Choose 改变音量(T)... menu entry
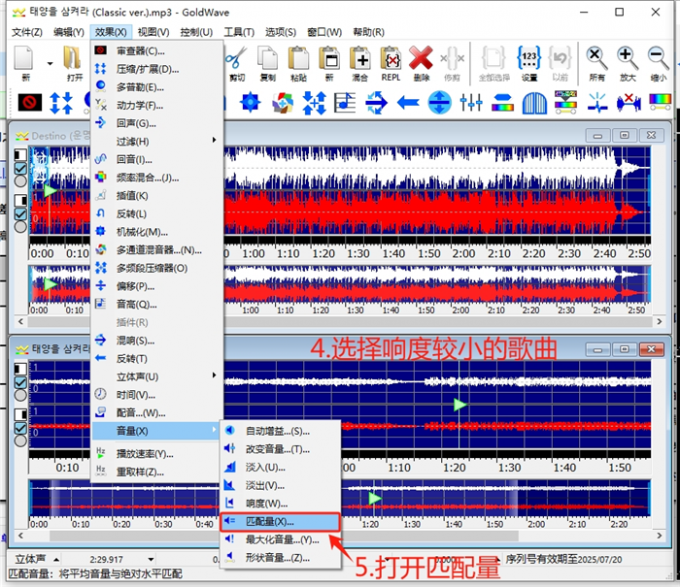The image size is (680, 587). coord(280,449)
